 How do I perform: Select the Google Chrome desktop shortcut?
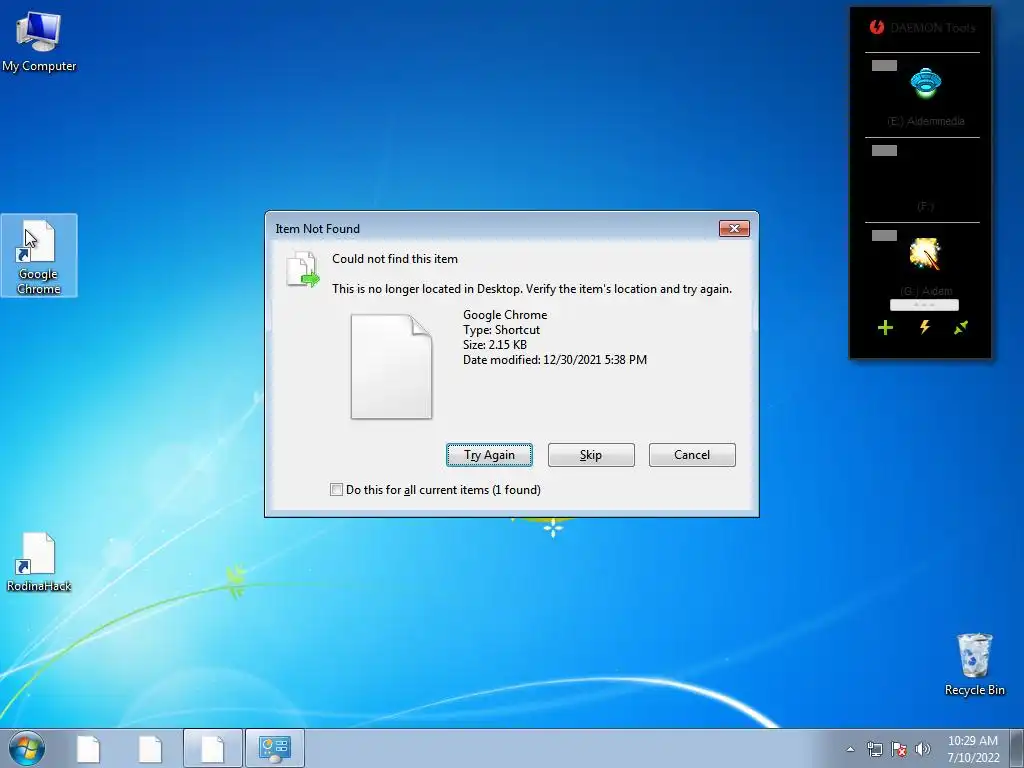(39, 255)
